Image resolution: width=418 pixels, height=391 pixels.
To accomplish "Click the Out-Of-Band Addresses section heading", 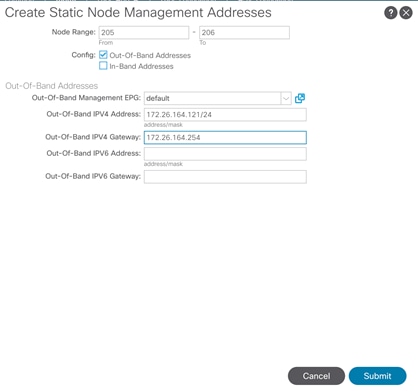I will [x=52, y=86].
